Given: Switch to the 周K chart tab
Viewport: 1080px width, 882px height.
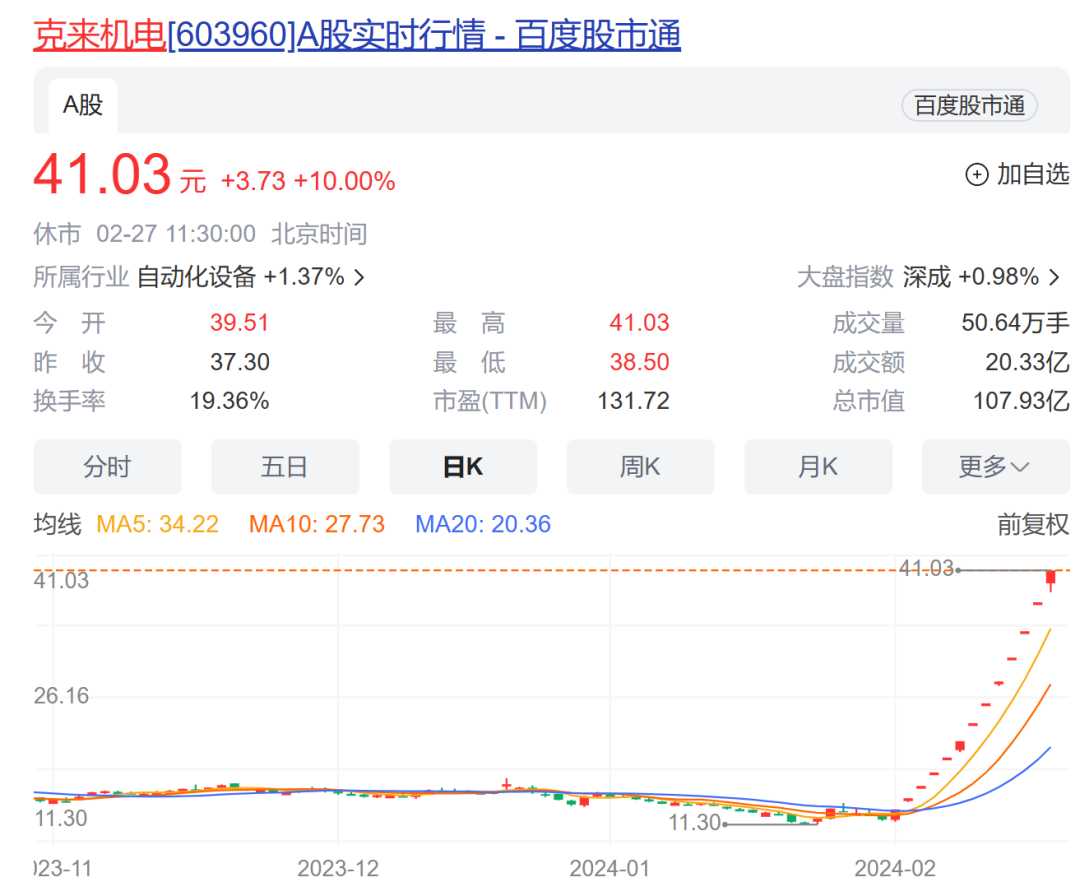Looking at the screenshot, I should click(641, 467).
